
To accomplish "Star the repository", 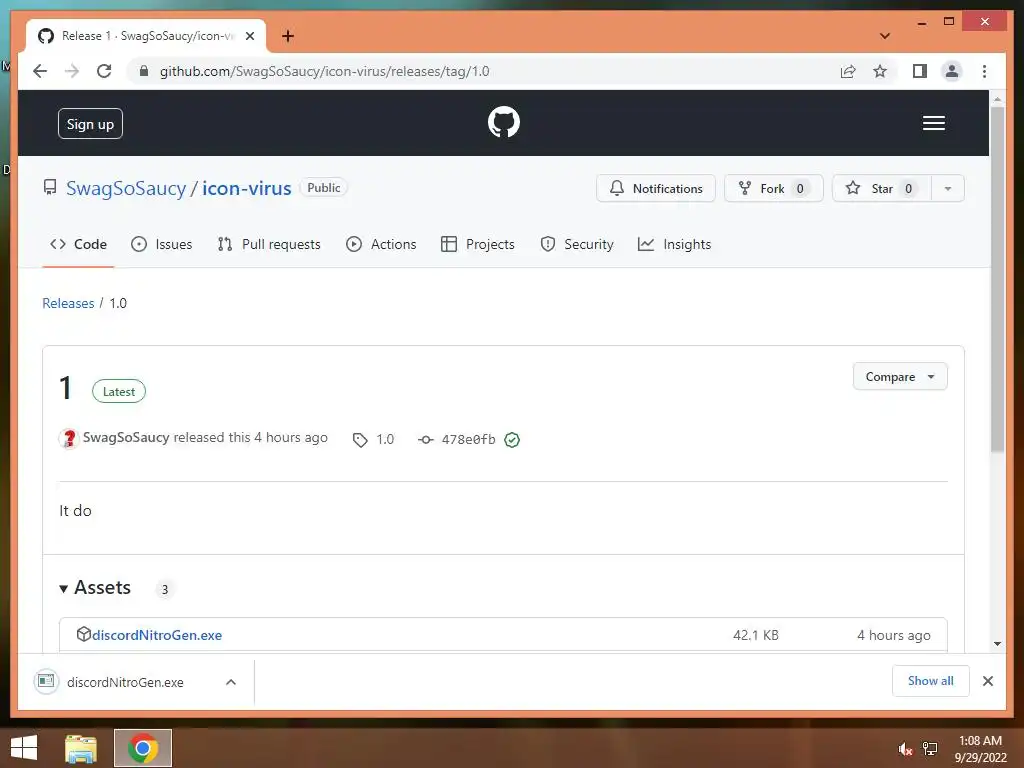I will (882, 188).
